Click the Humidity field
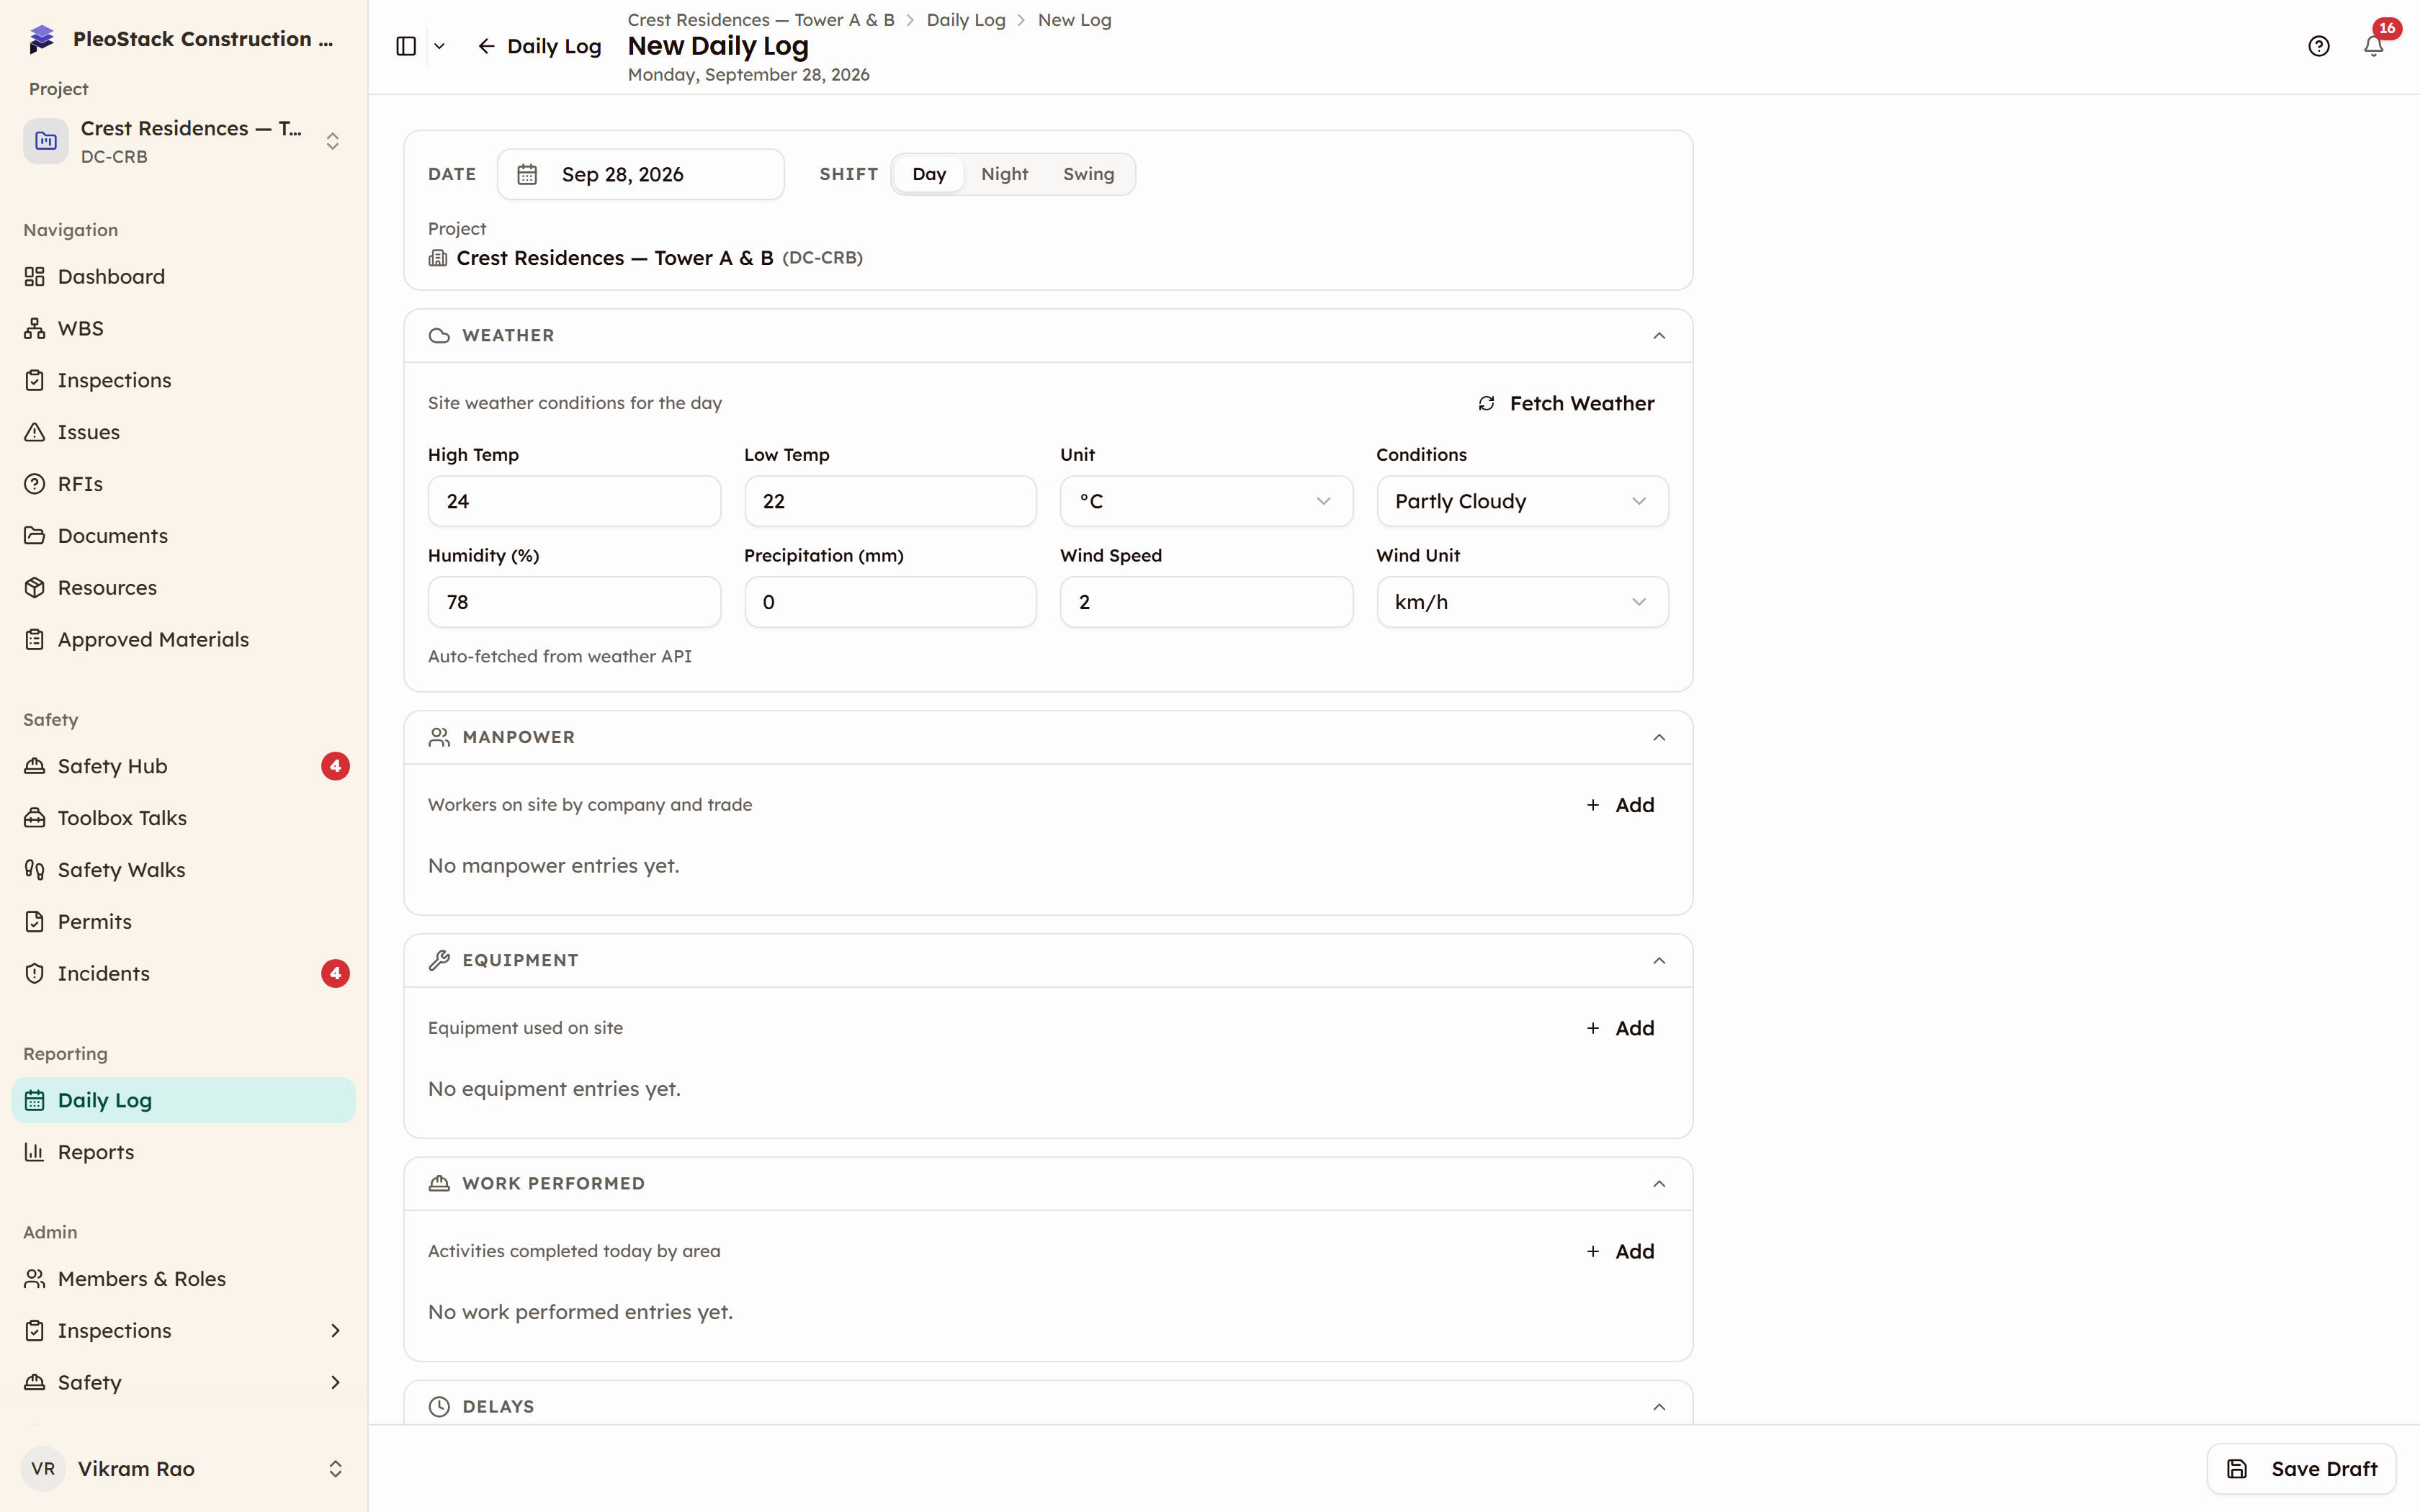 (574, 602)
